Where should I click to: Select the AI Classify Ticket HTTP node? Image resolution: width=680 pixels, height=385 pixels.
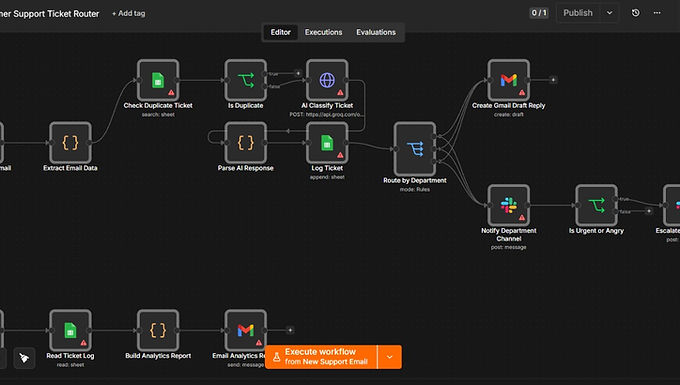327,80
